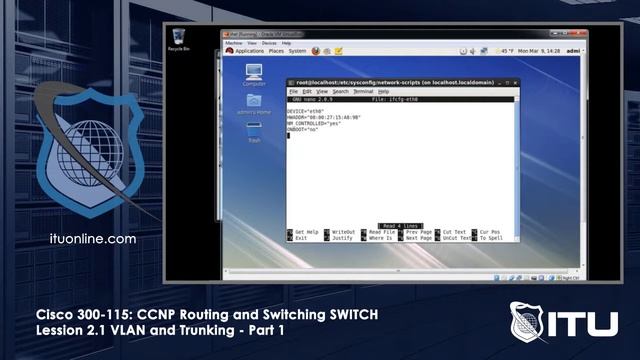Image resolution: width=640 pixels, height=360 pixels.
Task: Open the VirtualBox window's View menu
Action: 252,43
